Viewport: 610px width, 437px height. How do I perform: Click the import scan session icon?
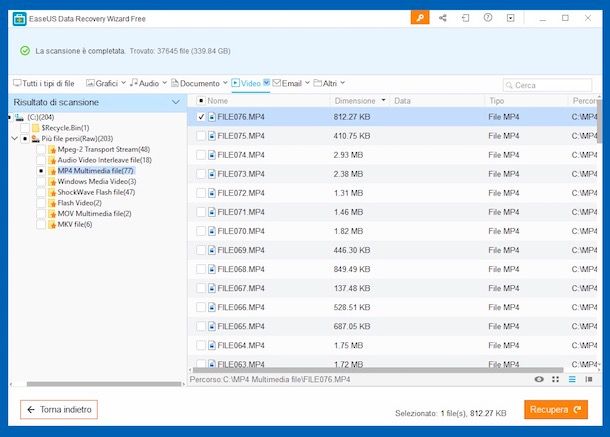click(465, 18)
